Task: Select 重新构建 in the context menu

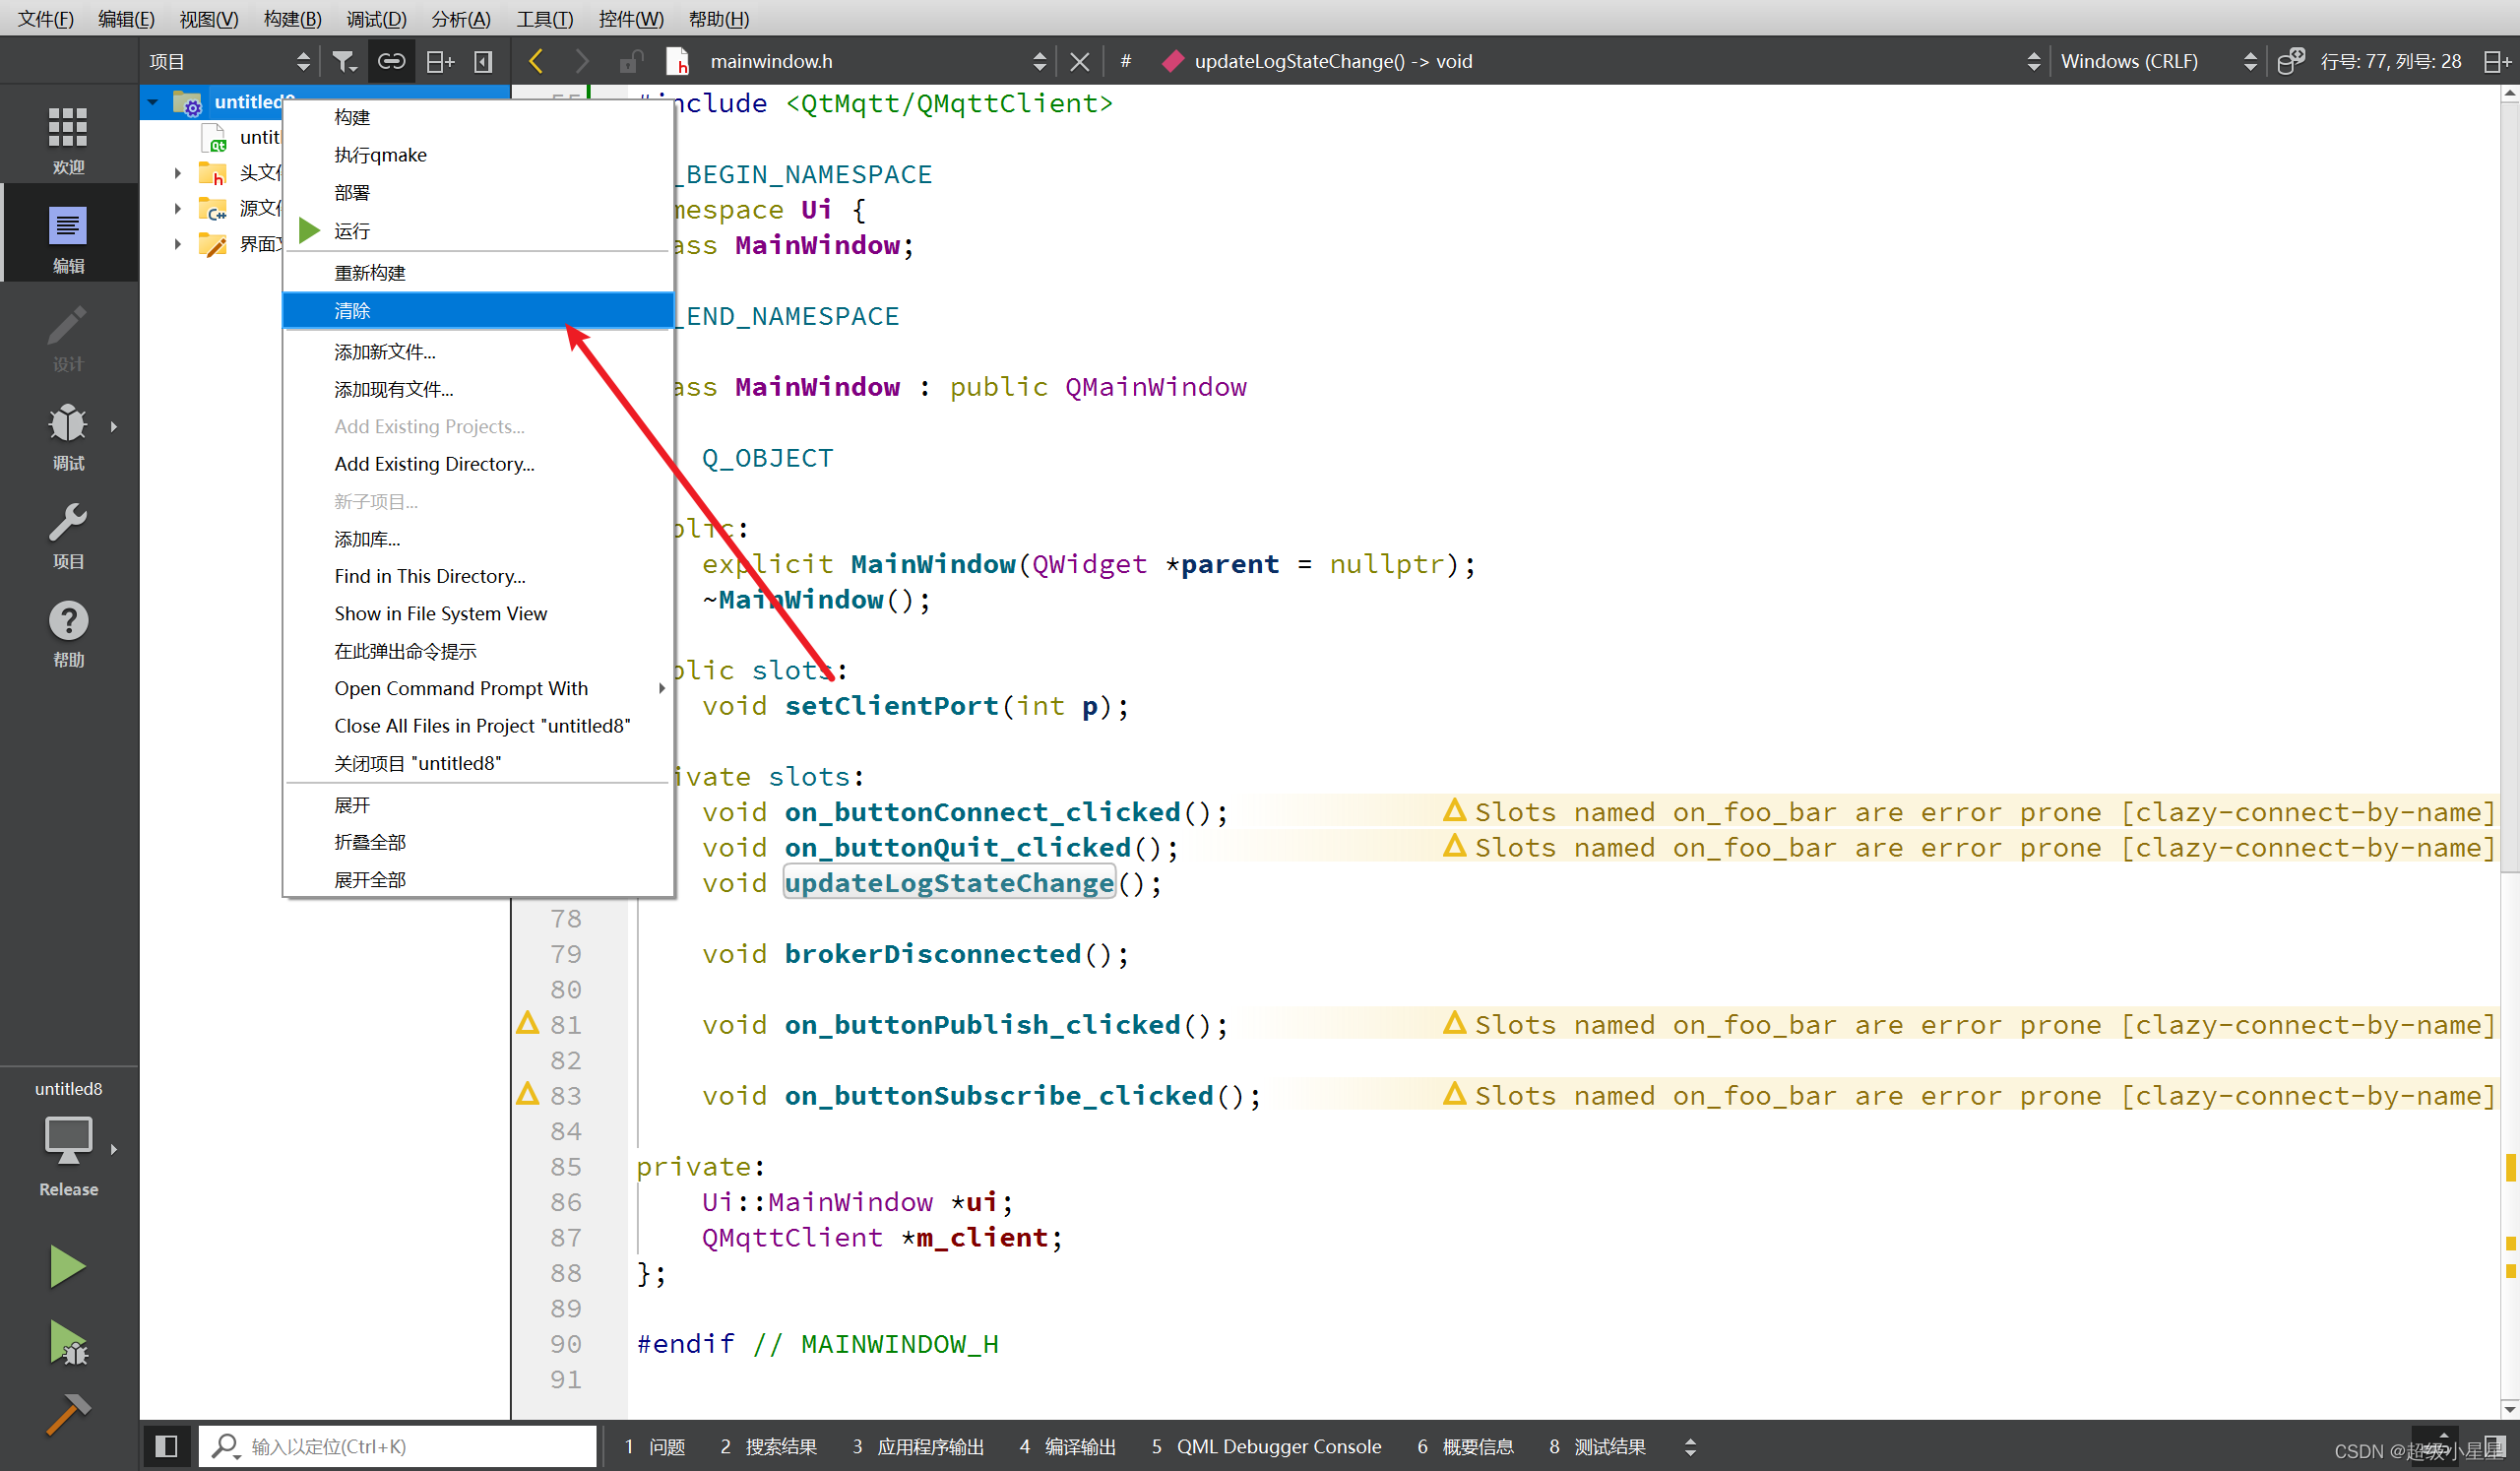Action: click(478, 273)
